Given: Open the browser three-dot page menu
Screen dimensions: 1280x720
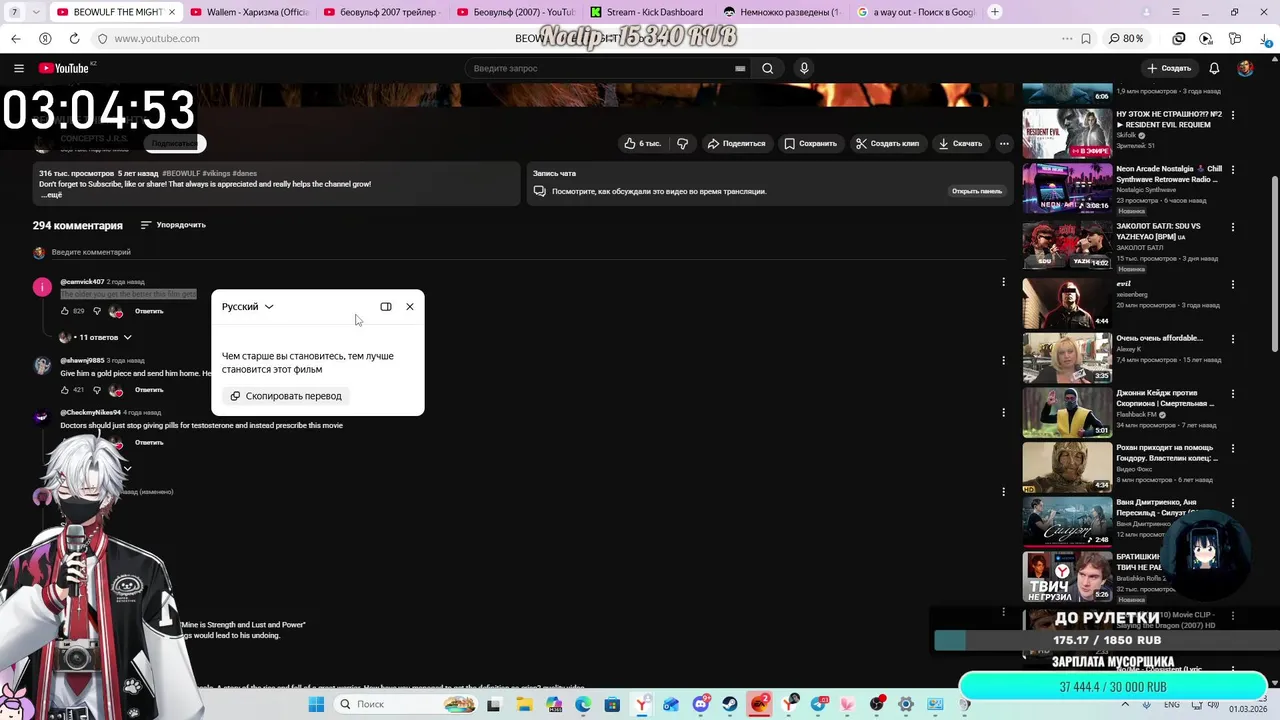Looking at the screenshot, I should [x=1067, y=38].
